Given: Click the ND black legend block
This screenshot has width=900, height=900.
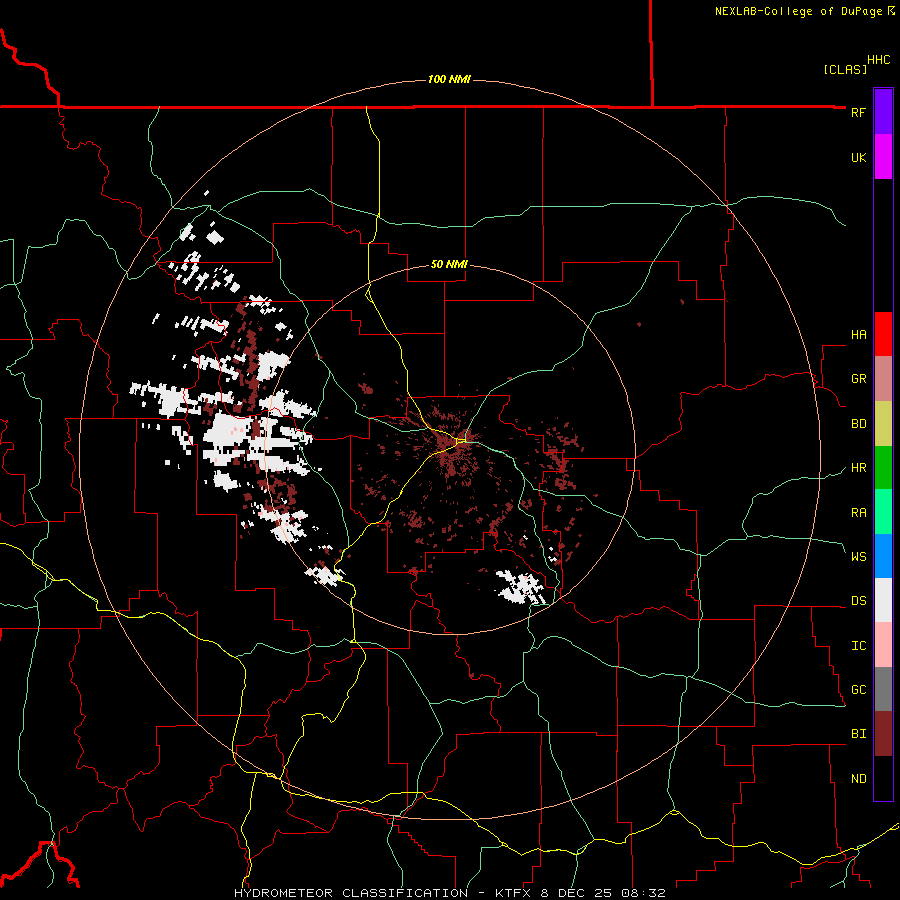Looking at the screenshot, I should (x=883, y=778).
